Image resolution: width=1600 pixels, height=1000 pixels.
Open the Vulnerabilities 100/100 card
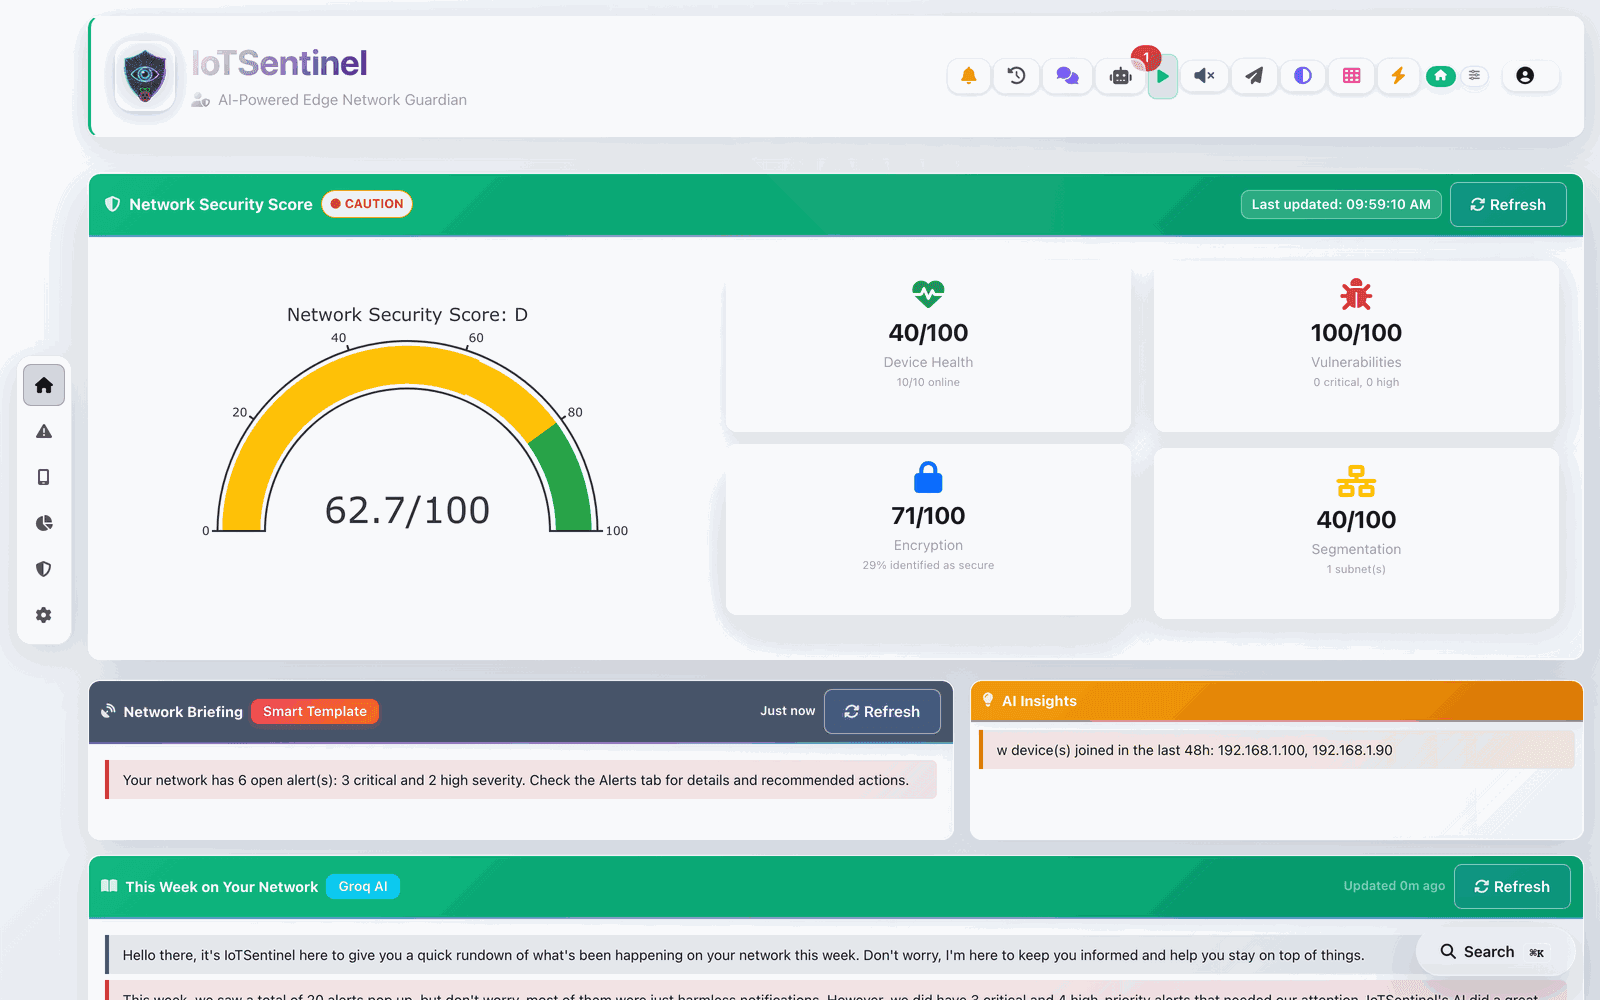tap(1356, 346)
